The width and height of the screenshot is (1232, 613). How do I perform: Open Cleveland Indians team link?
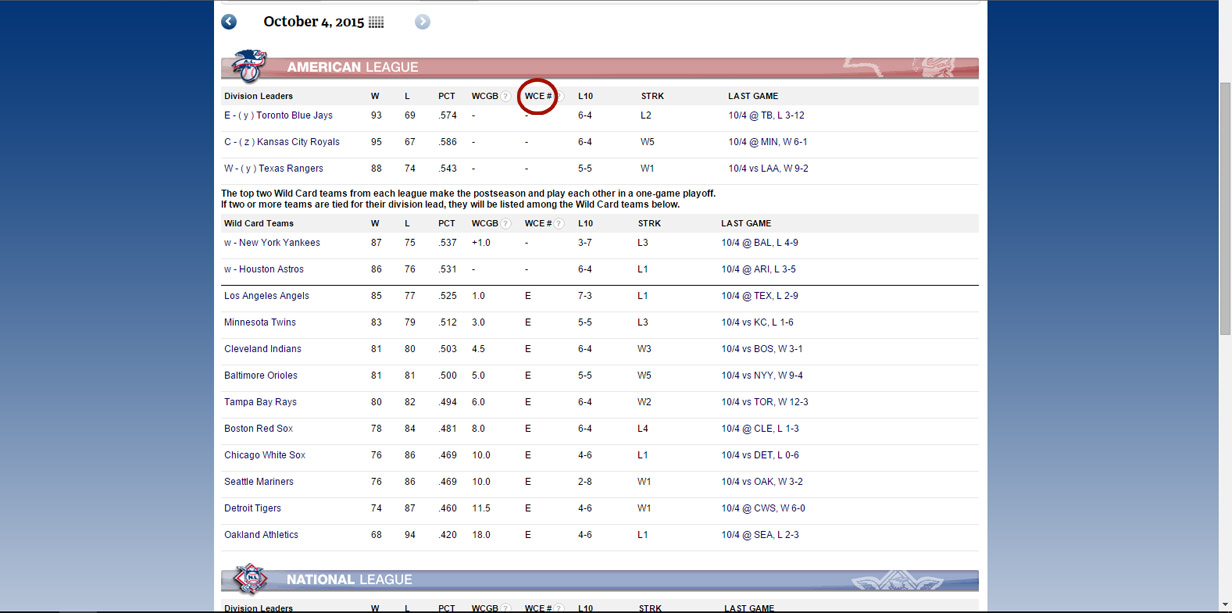tap(263, 349)
